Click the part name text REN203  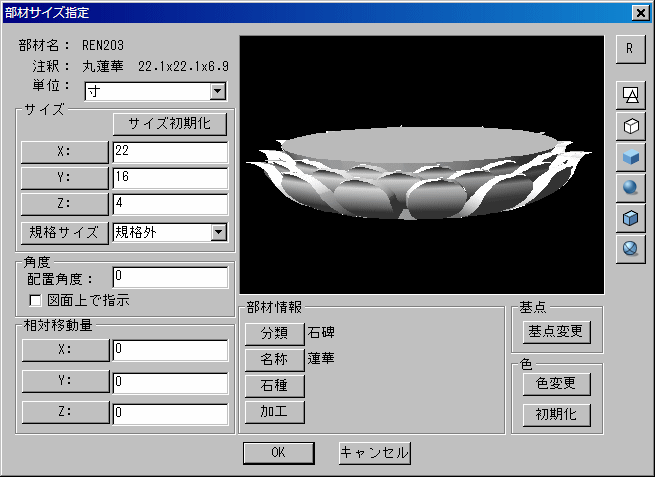tap(103, 45)
